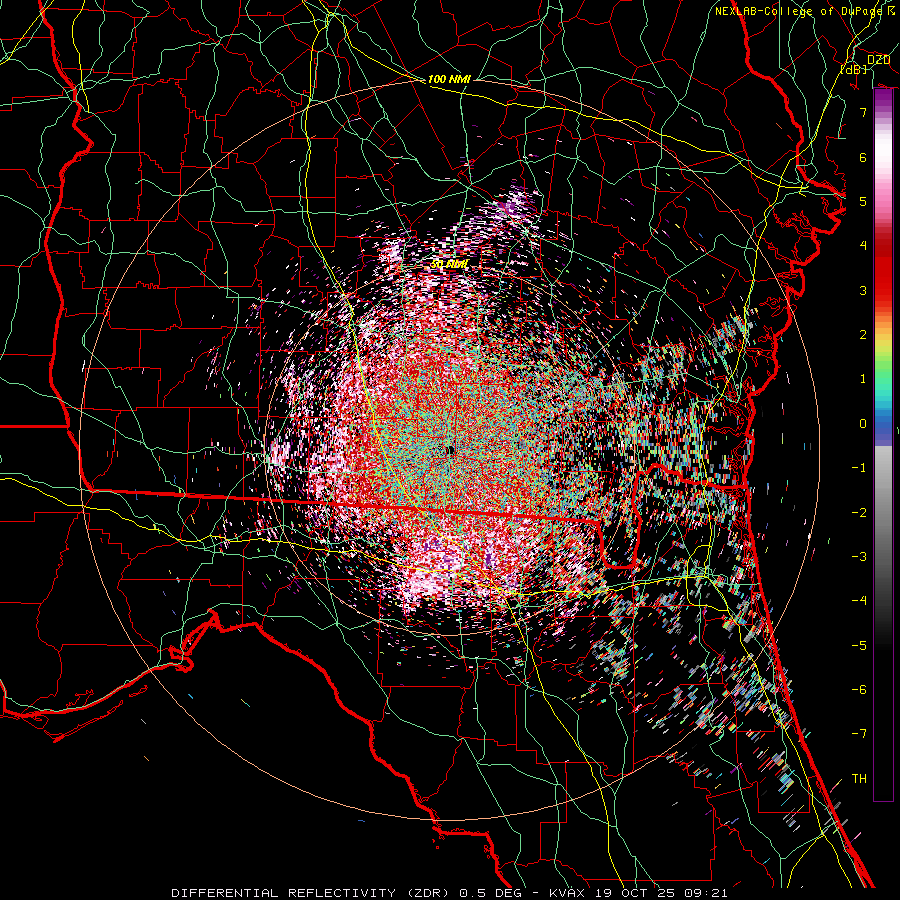
Task: Click the bottom caption reading DIFFERENTIAL REFLECTIVITY (ZDR)
Action: click(312, 893)
